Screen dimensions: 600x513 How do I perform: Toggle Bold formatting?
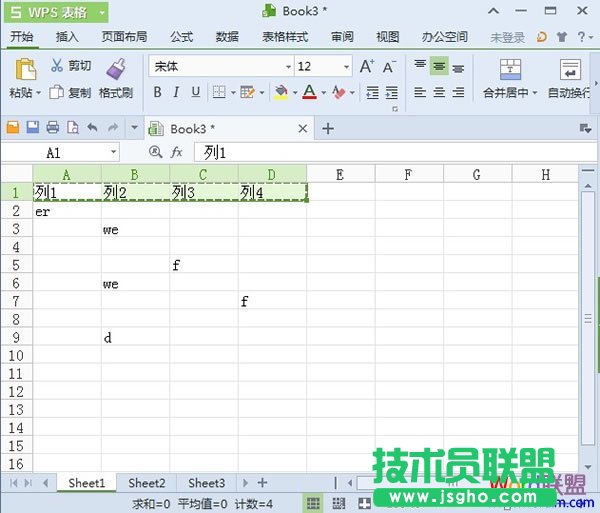tap(157, 92)
